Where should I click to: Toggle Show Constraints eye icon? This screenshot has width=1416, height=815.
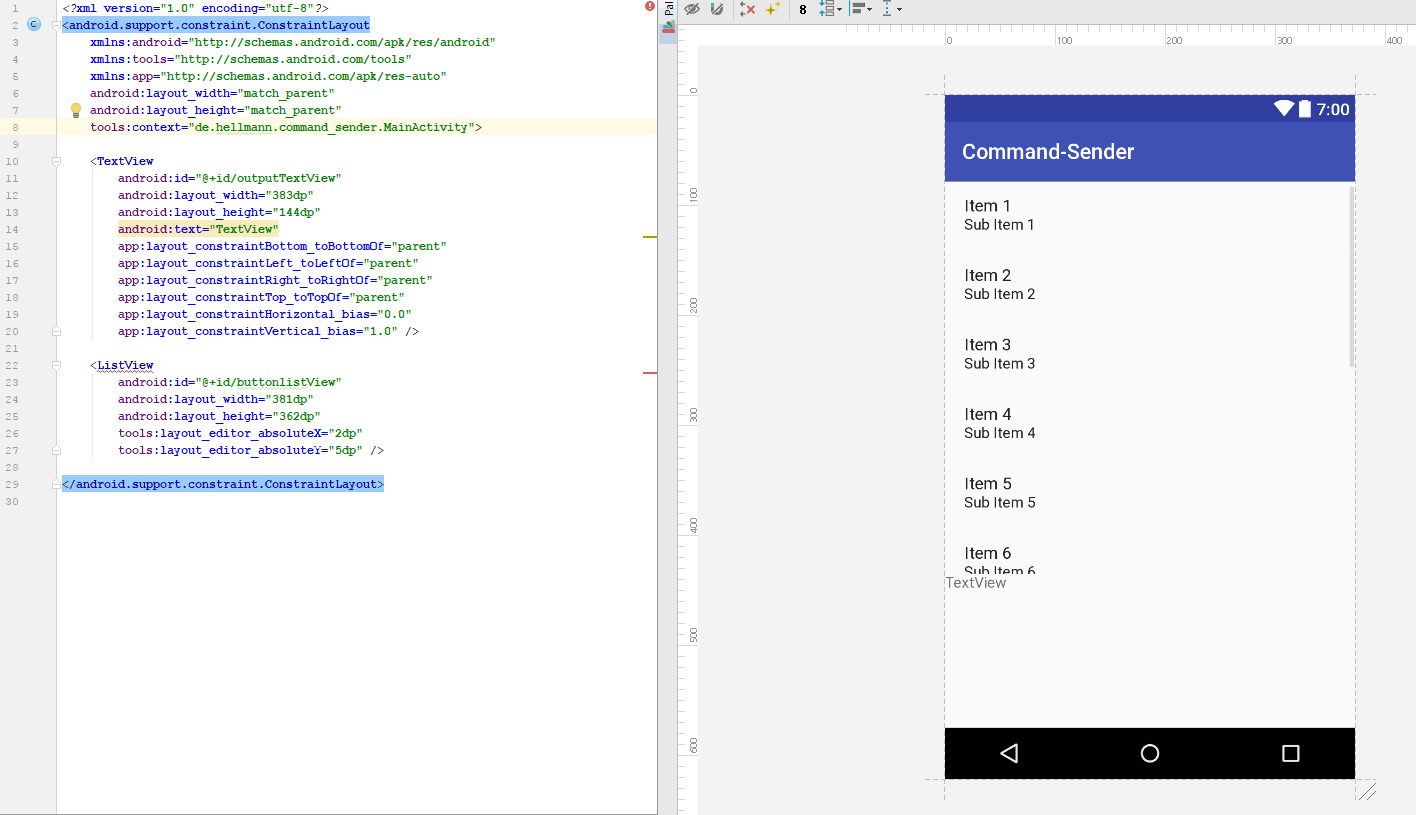coord(692,9)
